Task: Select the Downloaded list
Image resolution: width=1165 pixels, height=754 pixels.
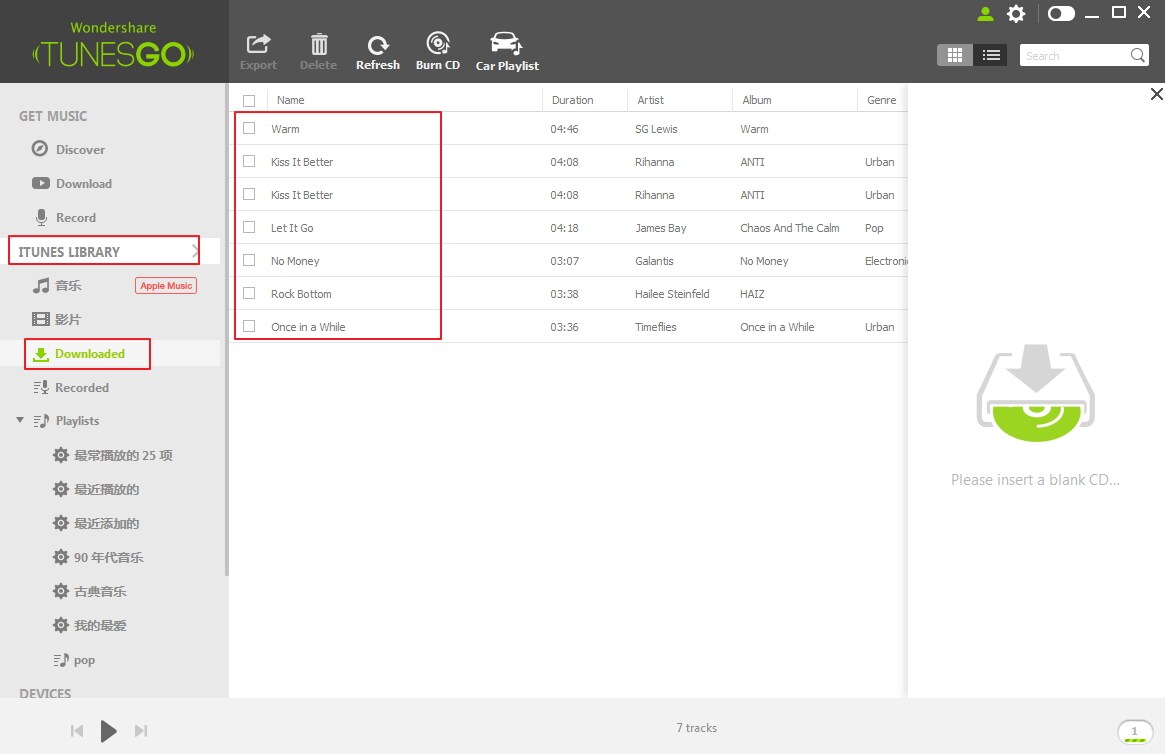Action: coord(79,354)
